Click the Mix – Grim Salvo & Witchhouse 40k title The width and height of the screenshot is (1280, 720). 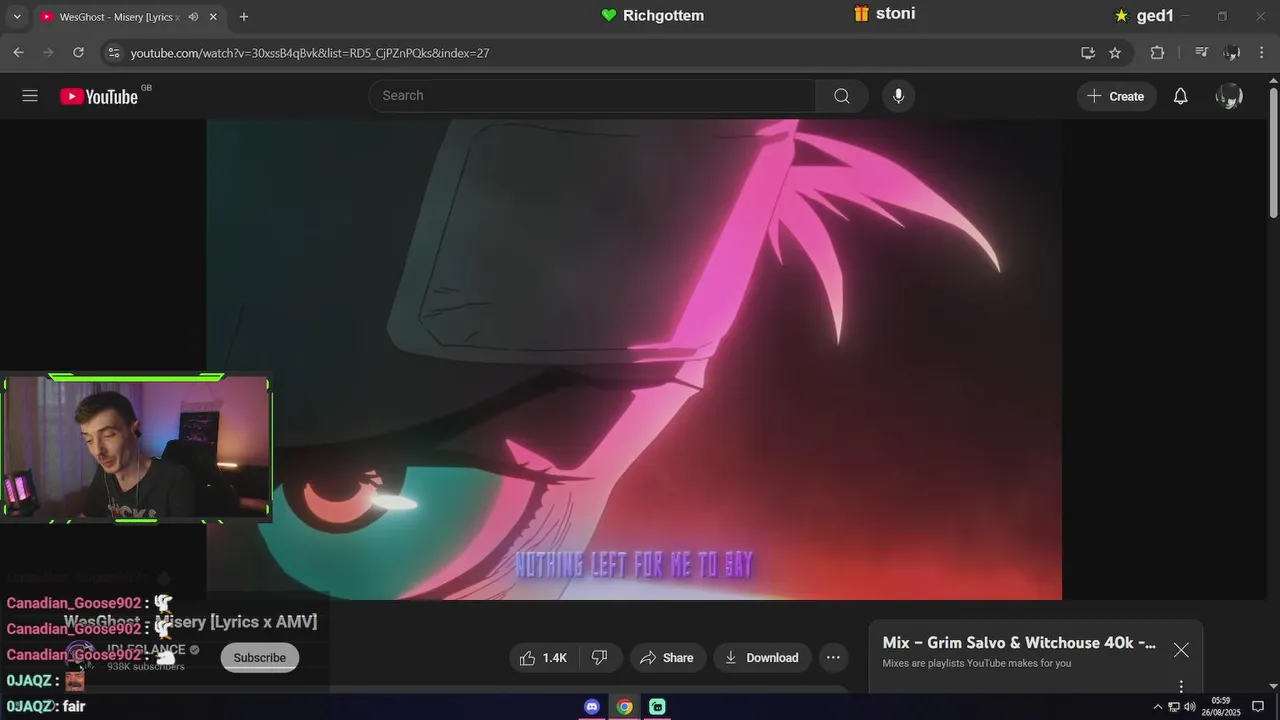[1019, 643]
